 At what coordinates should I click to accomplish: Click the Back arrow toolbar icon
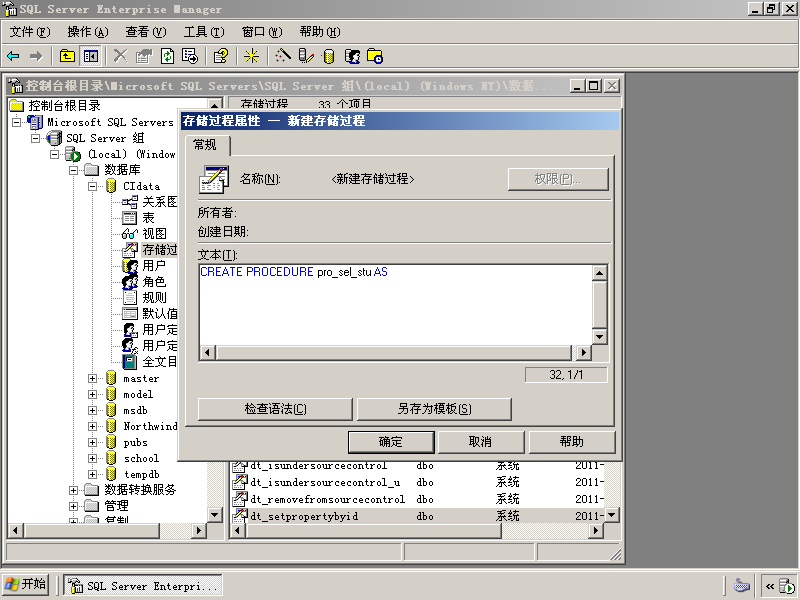click(x=13, y=56)
